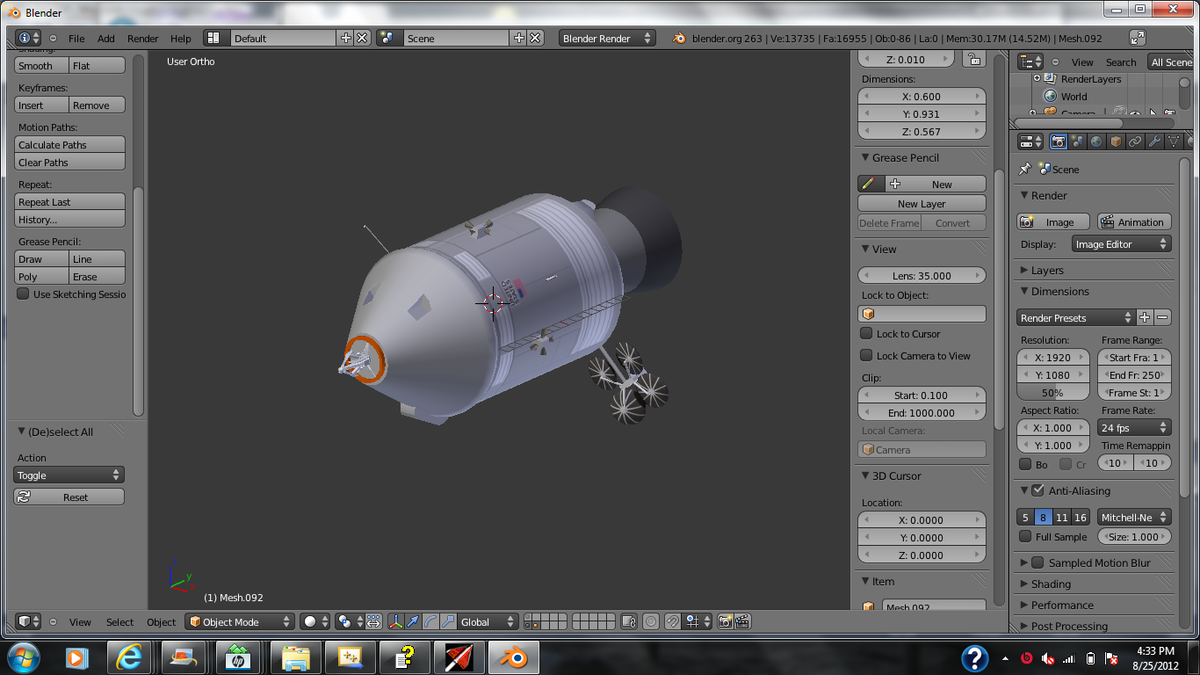Viewport: 1200px width, 675px height.
Task: Open the Help menu
Action: point(181,38)
